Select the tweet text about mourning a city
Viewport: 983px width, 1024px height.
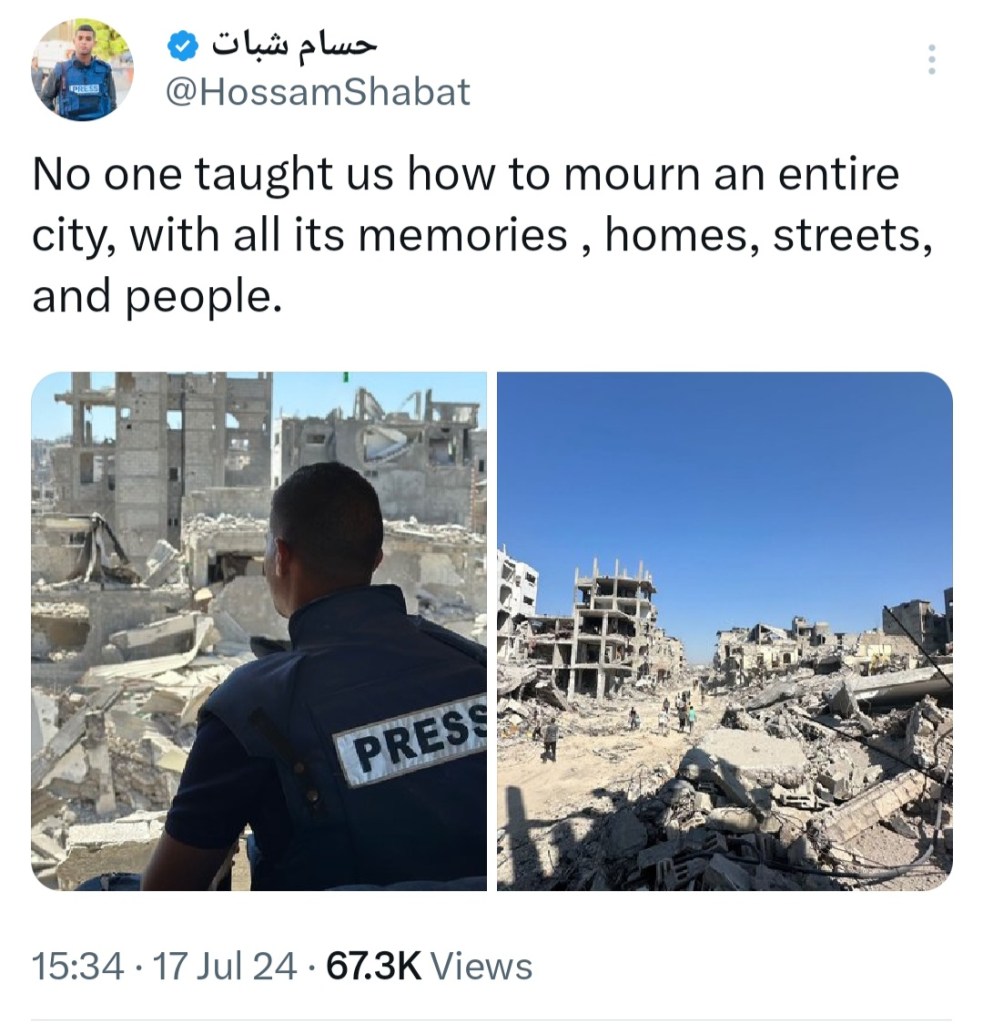[x=482, y=235]
